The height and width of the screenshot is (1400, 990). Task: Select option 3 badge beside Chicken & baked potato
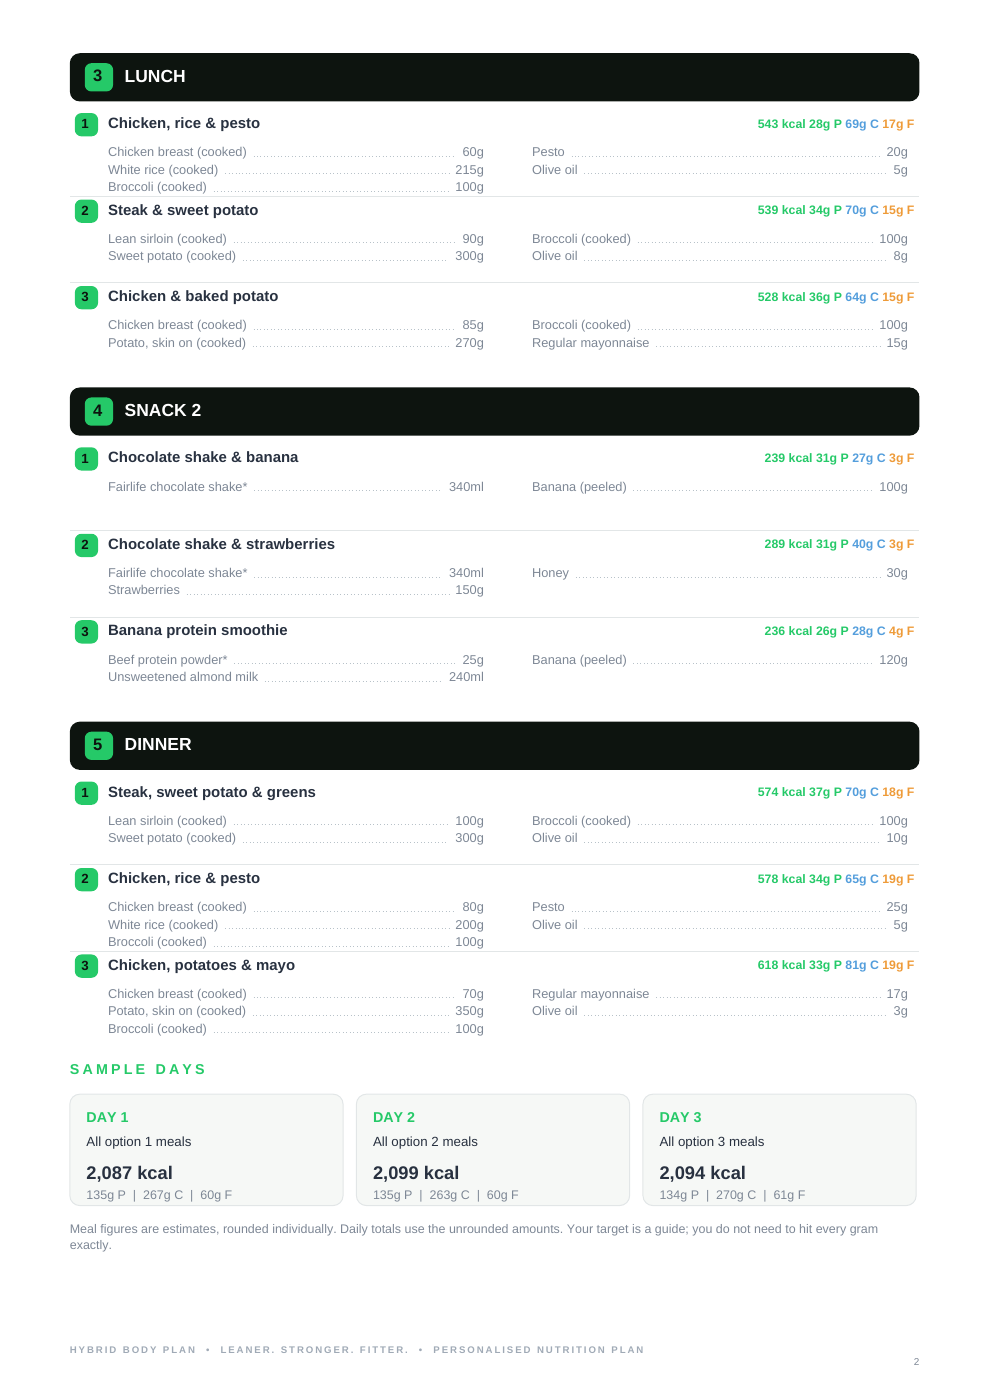pos(86,297)
